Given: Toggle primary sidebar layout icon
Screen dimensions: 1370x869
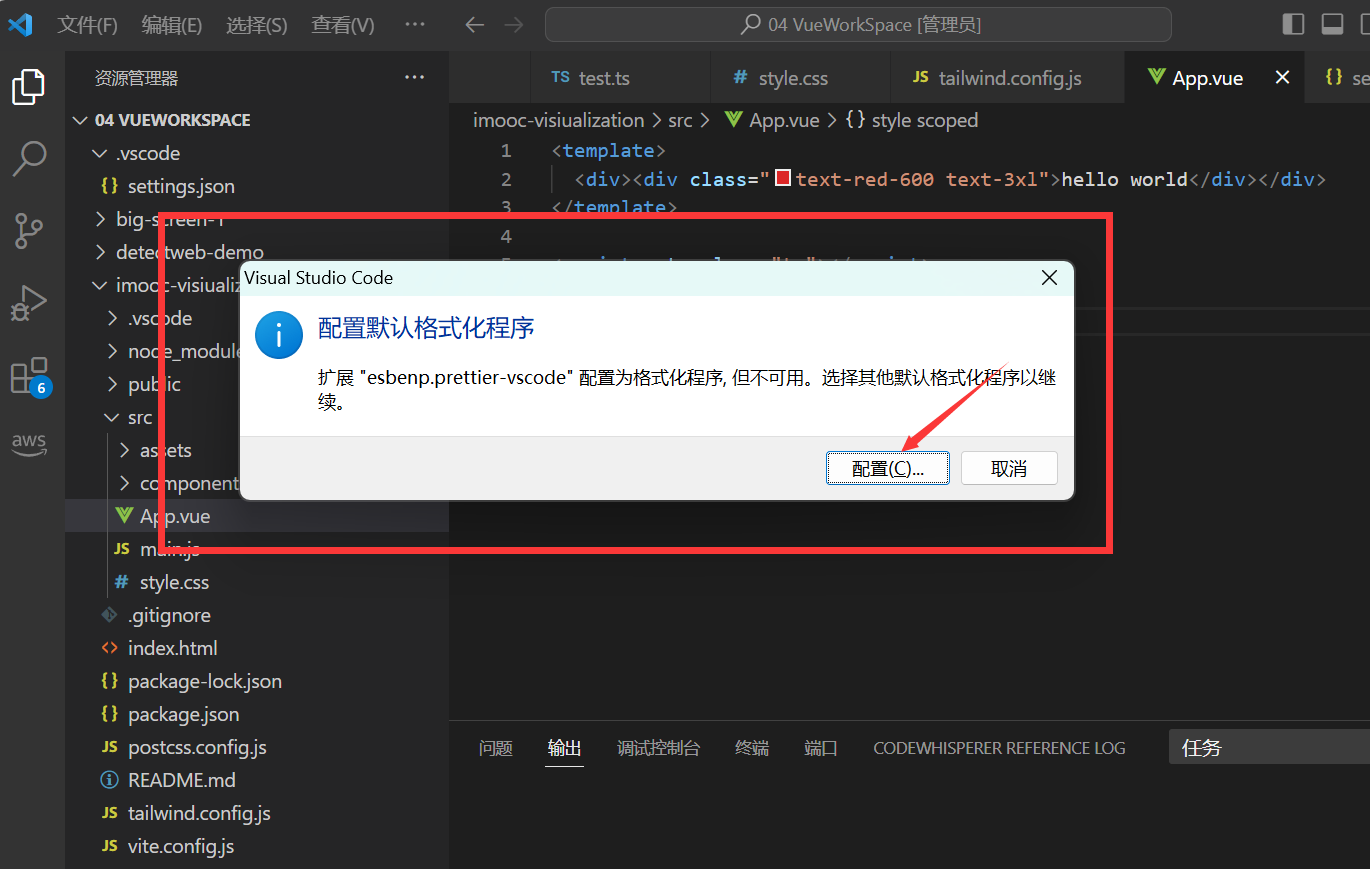Looking at the screenshot, I should (1293, 25).
